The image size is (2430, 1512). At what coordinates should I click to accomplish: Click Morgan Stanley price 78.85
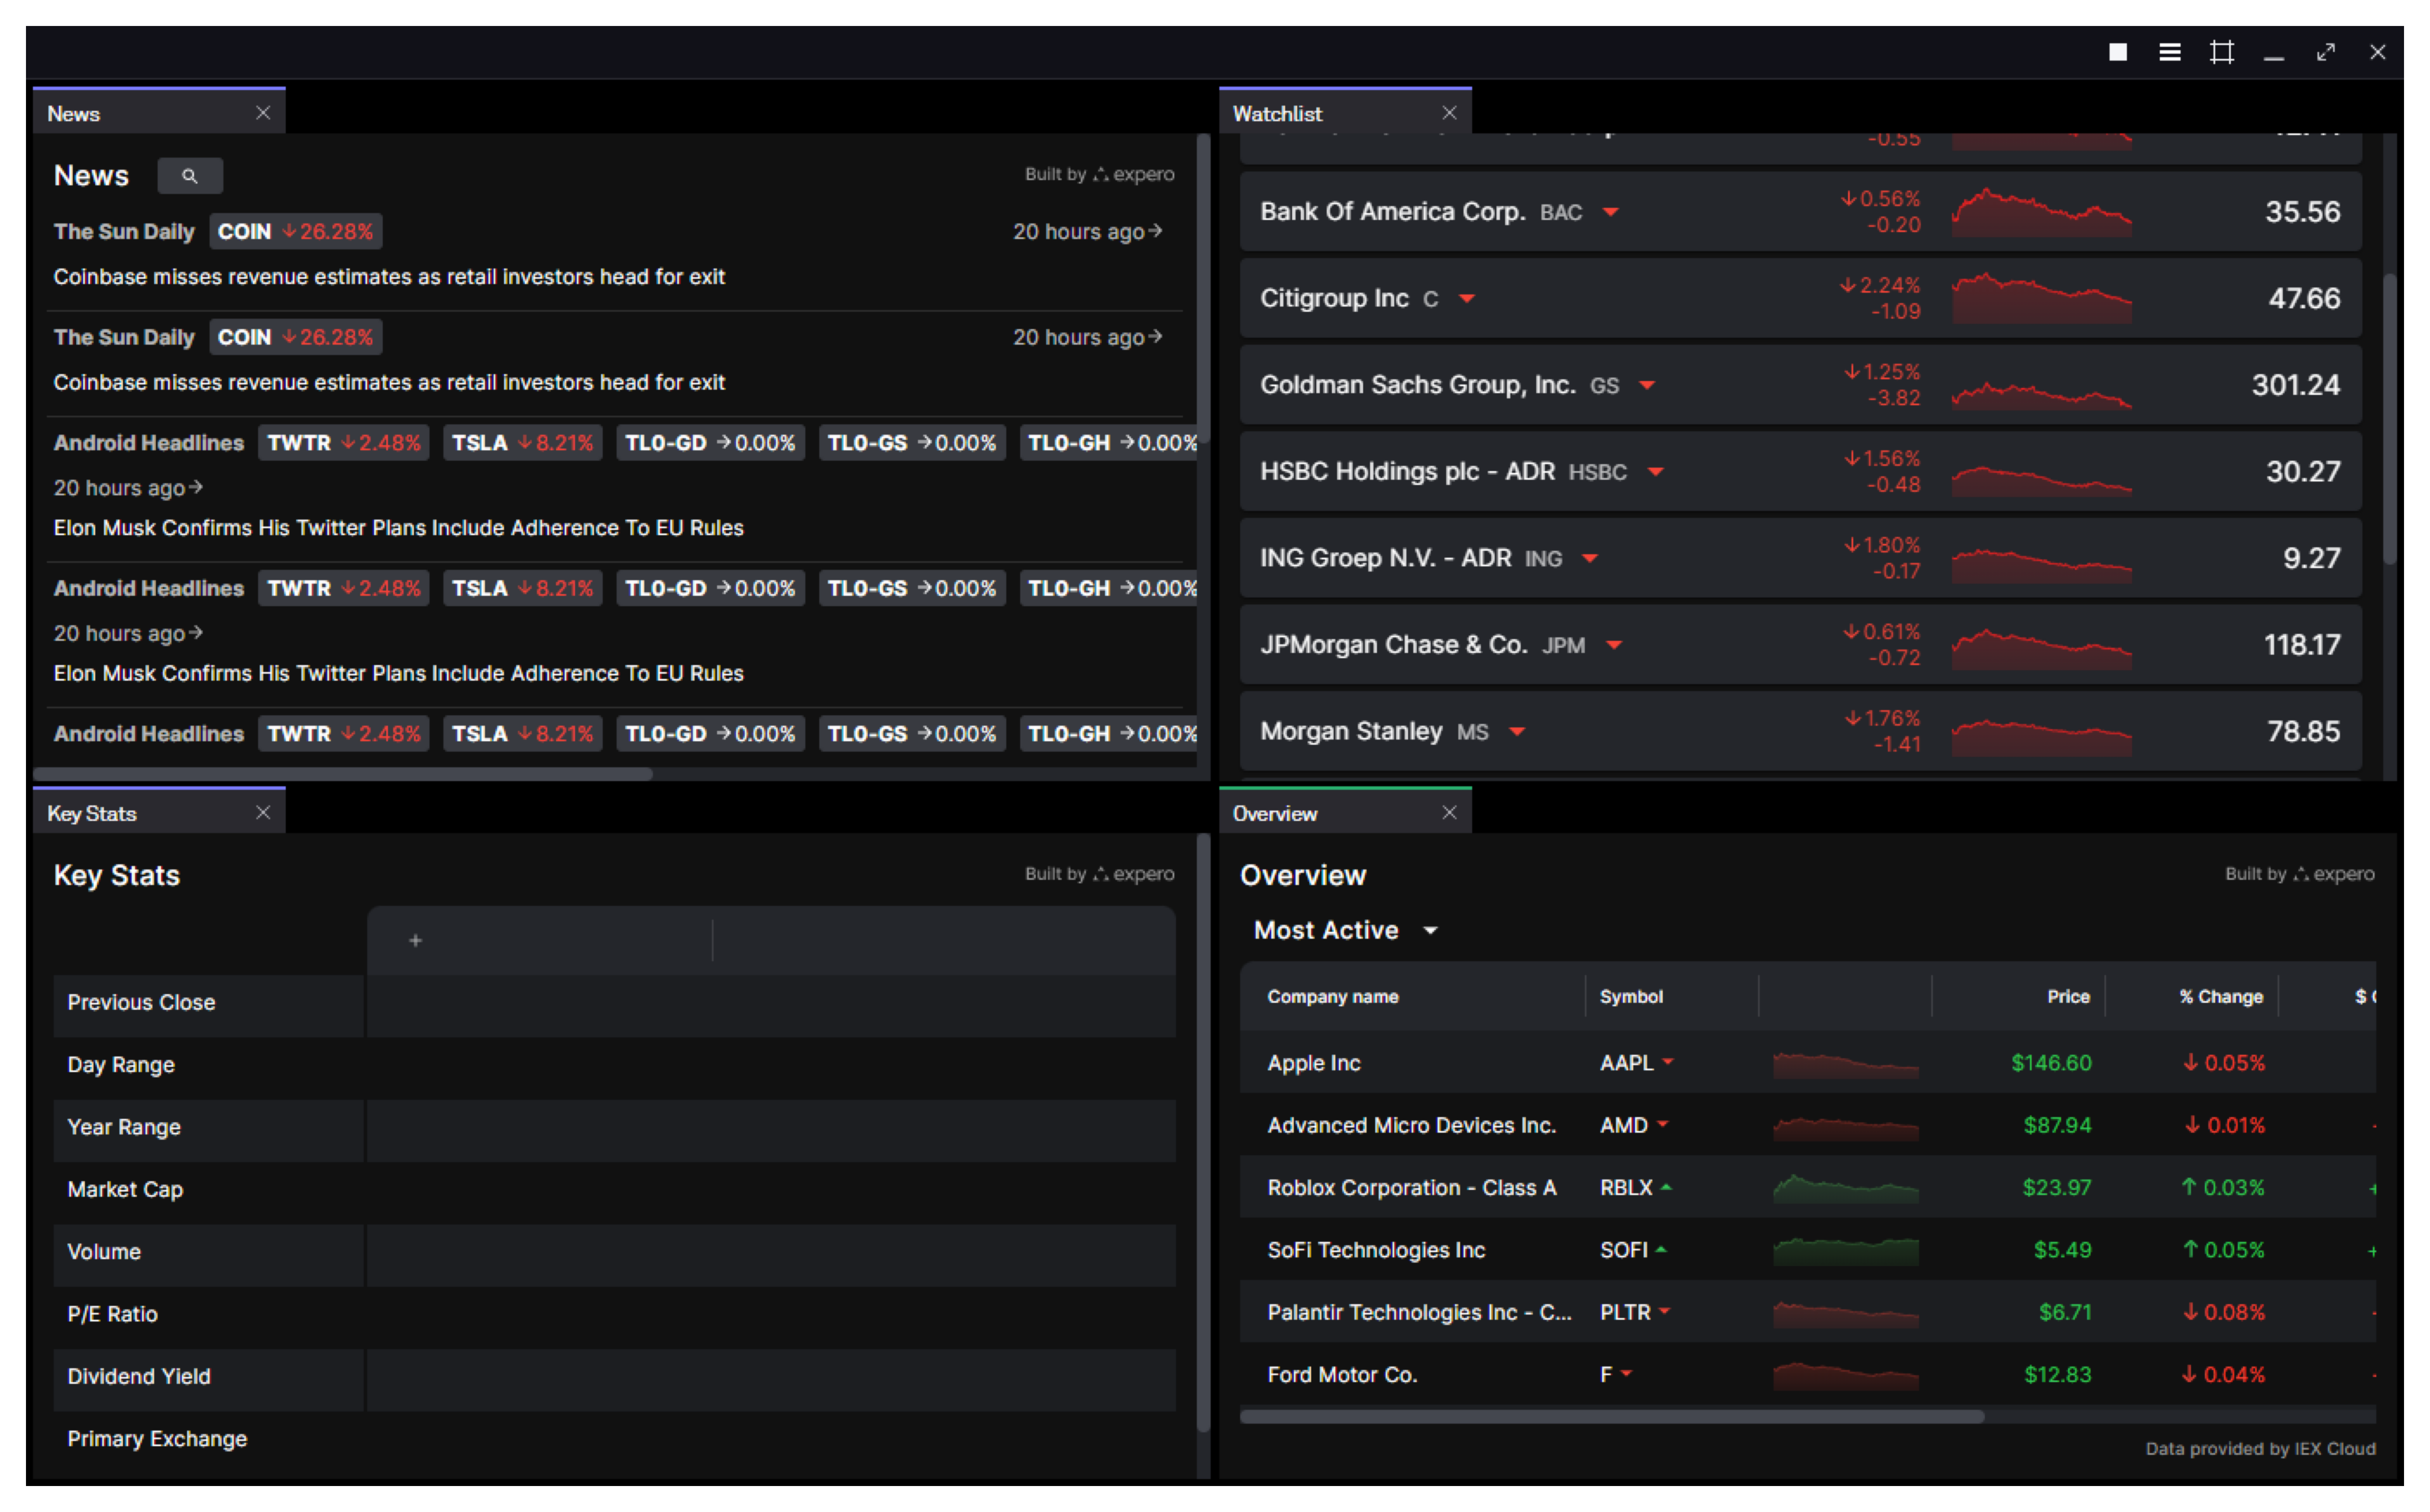pyautogui.click(x=2303, y=732)
